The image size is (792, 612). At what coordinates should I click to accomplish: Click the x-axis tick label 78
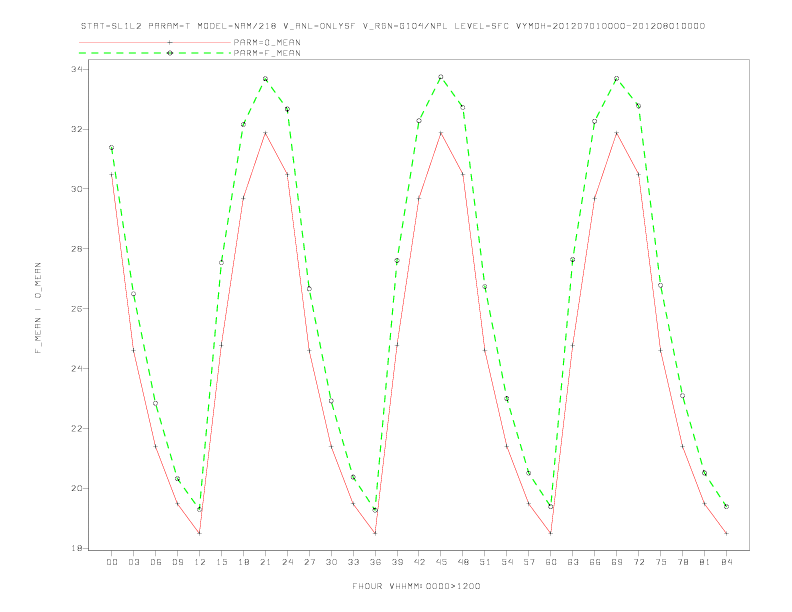682,562
